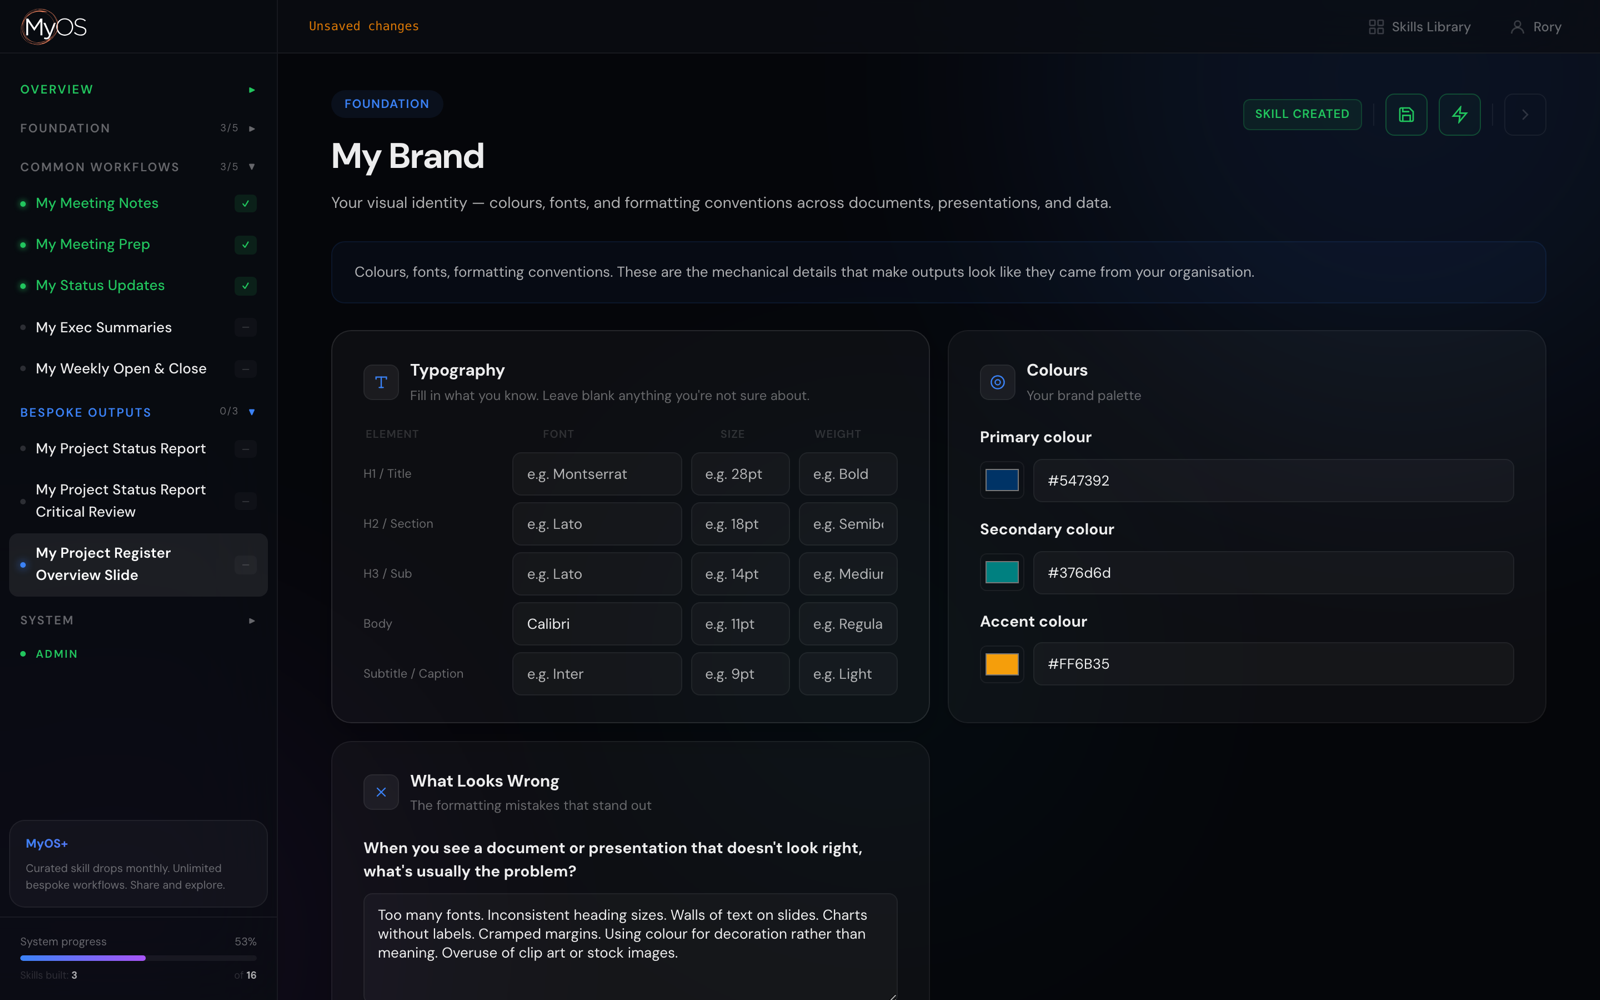Click the accent colour hex field #FF6B35

pos(1273,664)
